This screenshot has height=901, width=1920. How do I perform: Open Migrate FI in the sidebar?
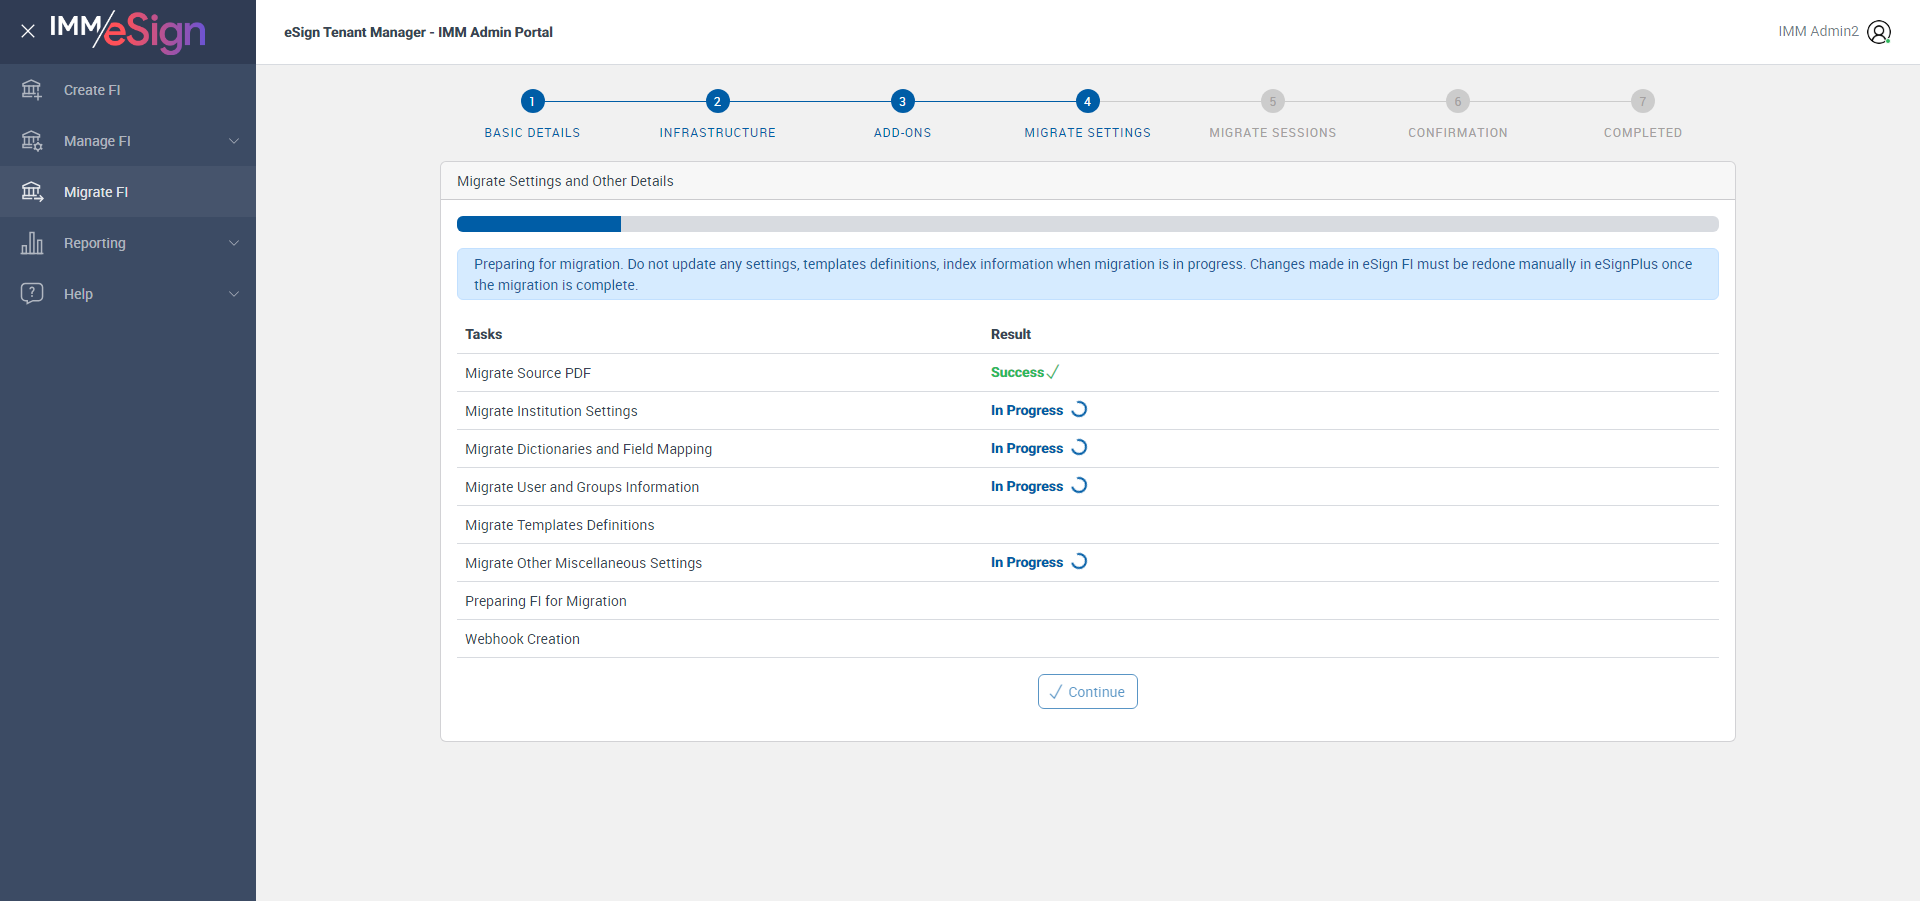pos(96,192)
